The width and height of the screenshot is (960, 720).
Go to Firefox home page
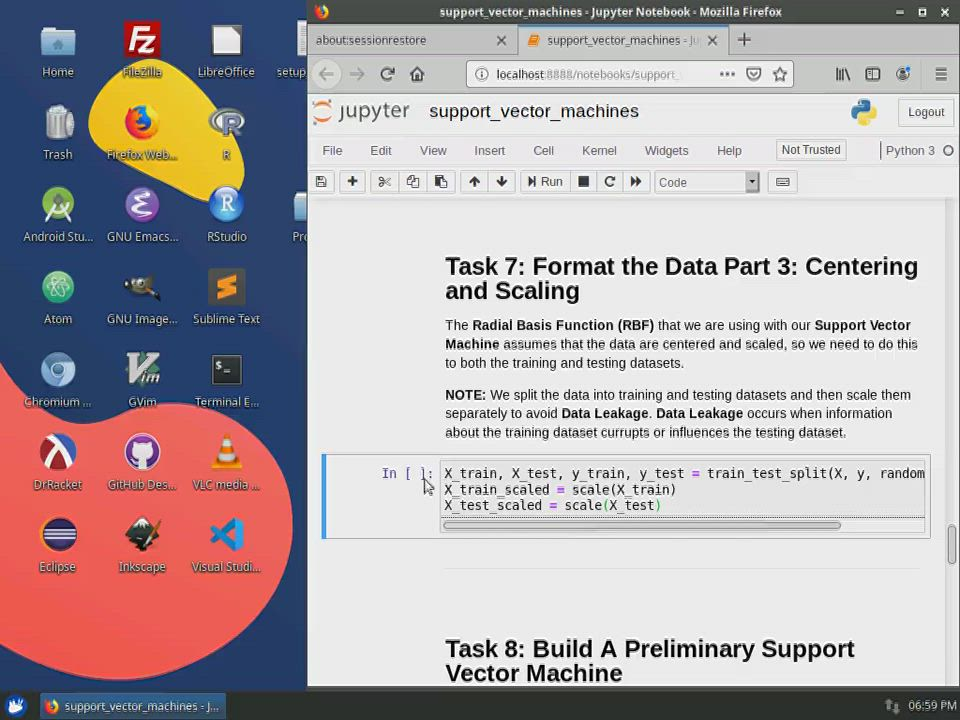[417, 75]
